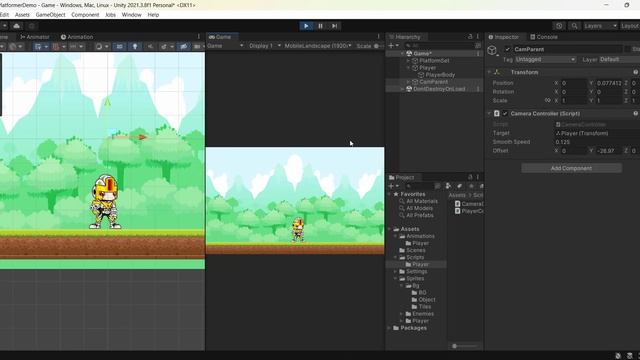Switch to the Console tab
This screenshot has width=640, height=360.
pyautogui.click(x=544, y=37)
